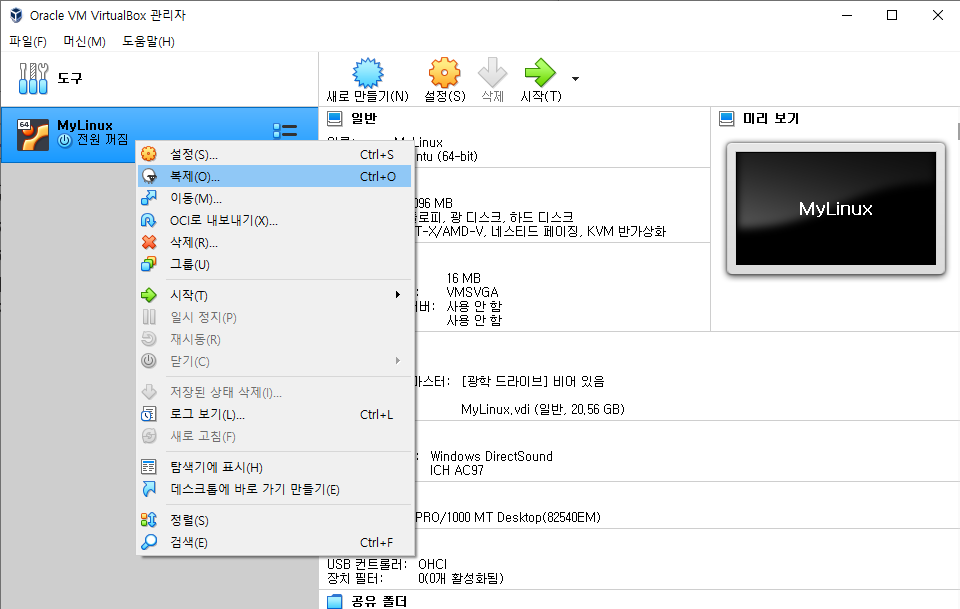Maximize the VirtualBox manager window
The height and width of the screenshot is (609, 960).
pyautogui.click(x=892, y=15)
